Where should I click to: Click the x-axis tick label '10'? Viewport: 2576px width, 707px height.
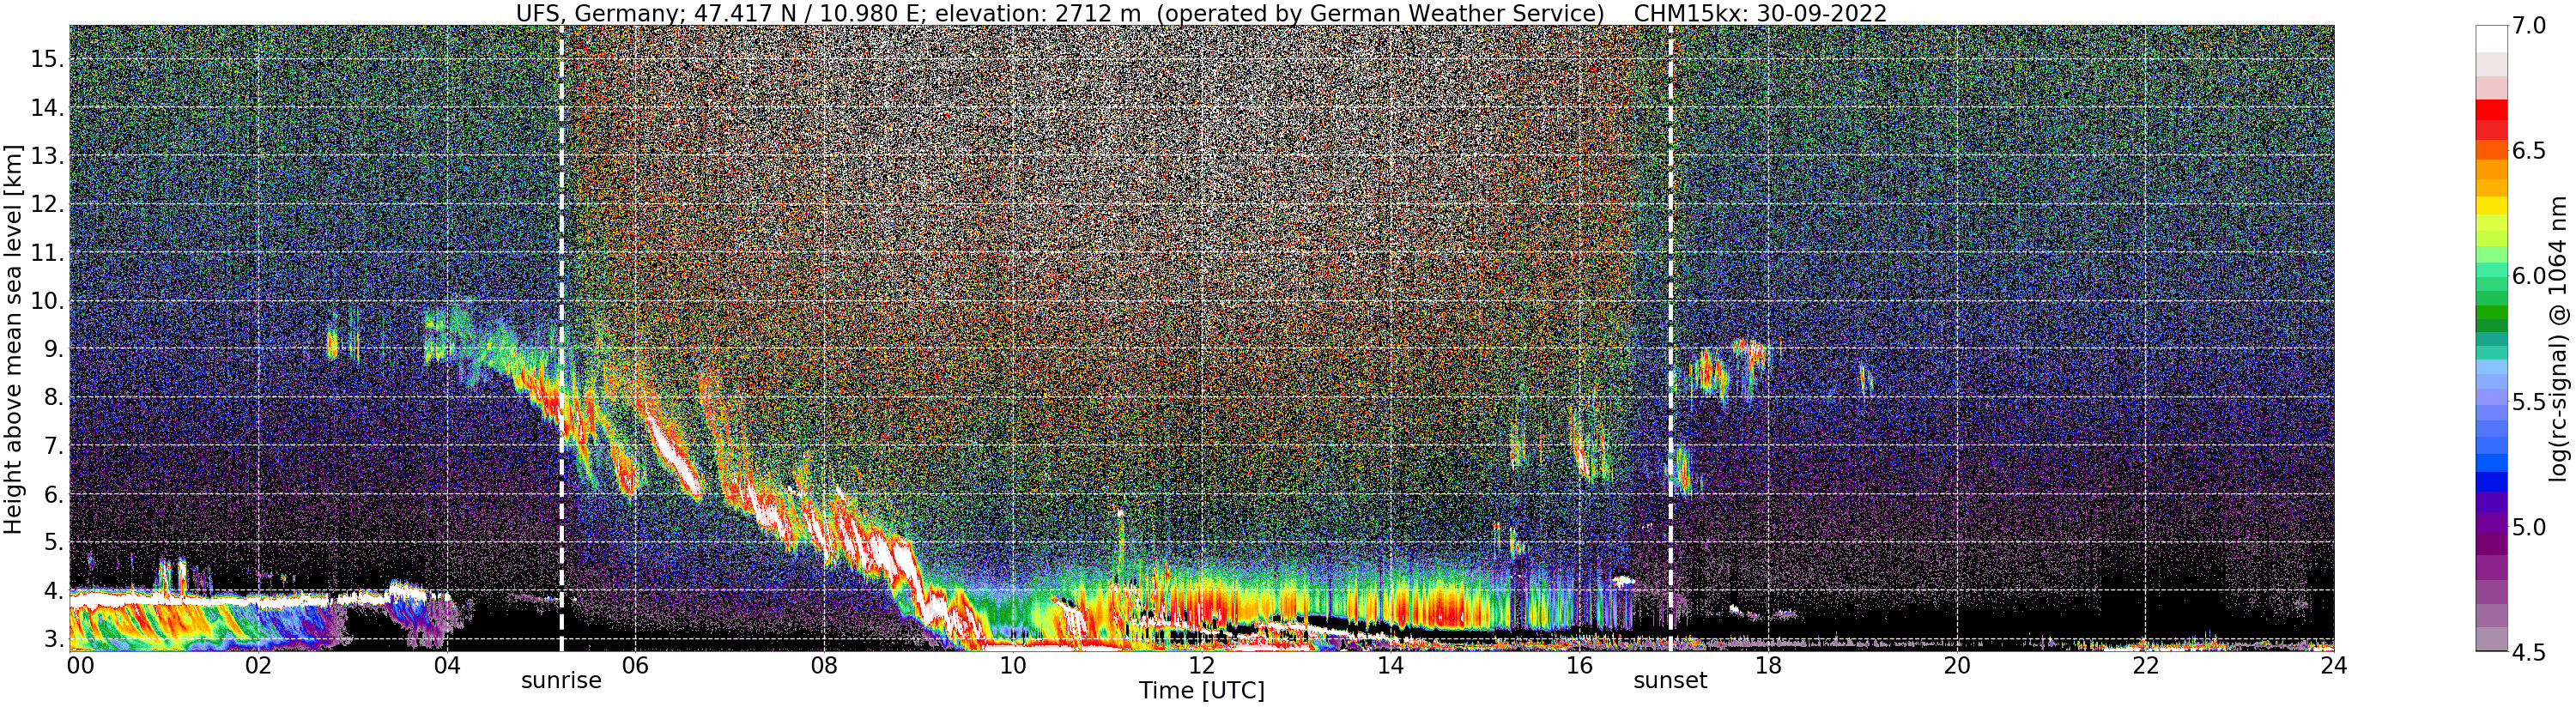click(x=1013, y=666)
